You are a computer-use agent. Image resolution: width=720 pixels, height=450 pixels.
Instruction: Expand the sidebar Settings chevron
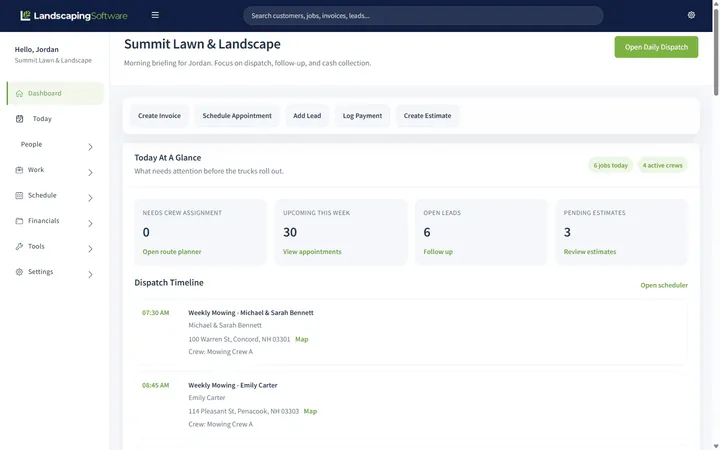(90, 275)
